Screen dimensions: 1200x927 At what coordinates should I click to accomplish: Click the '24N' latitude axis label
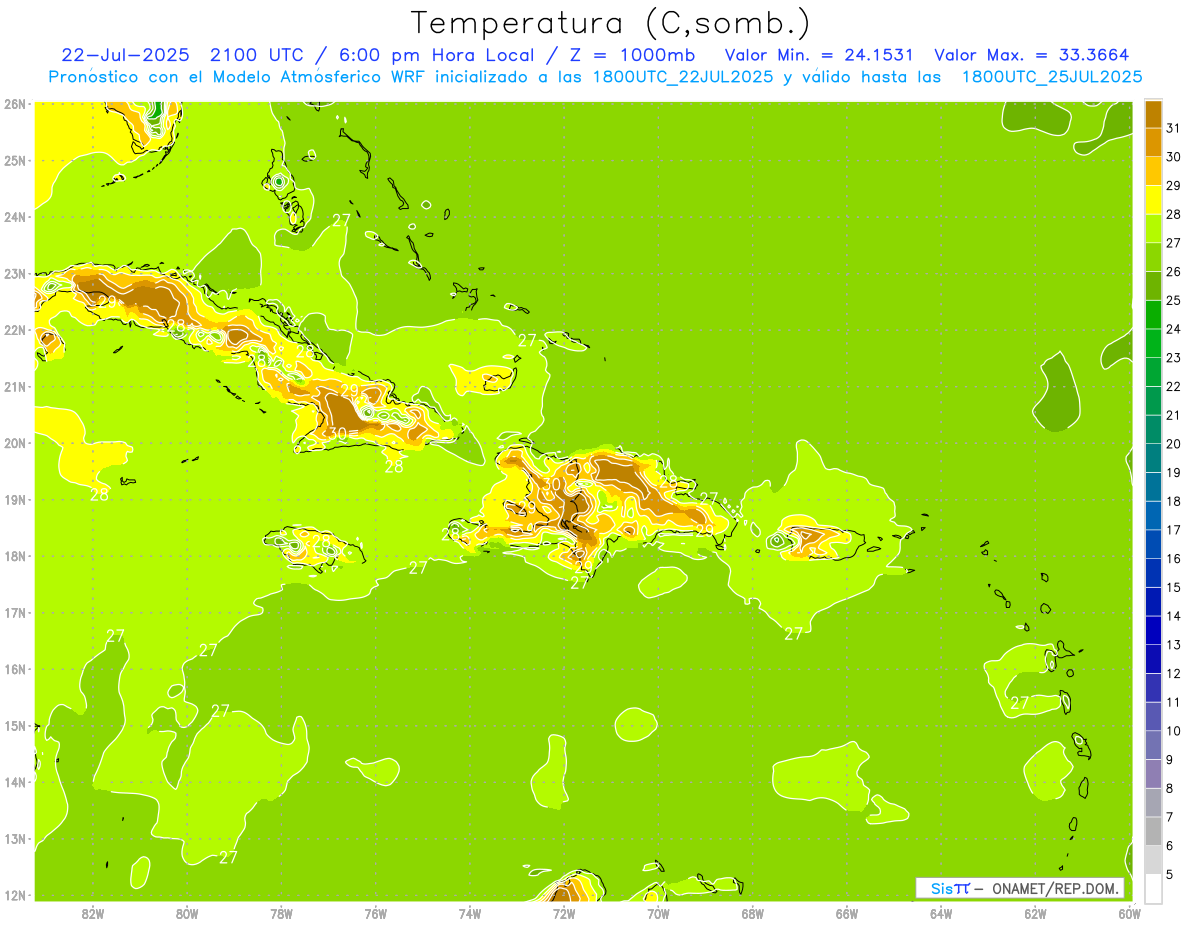click(x=15, y=217)
